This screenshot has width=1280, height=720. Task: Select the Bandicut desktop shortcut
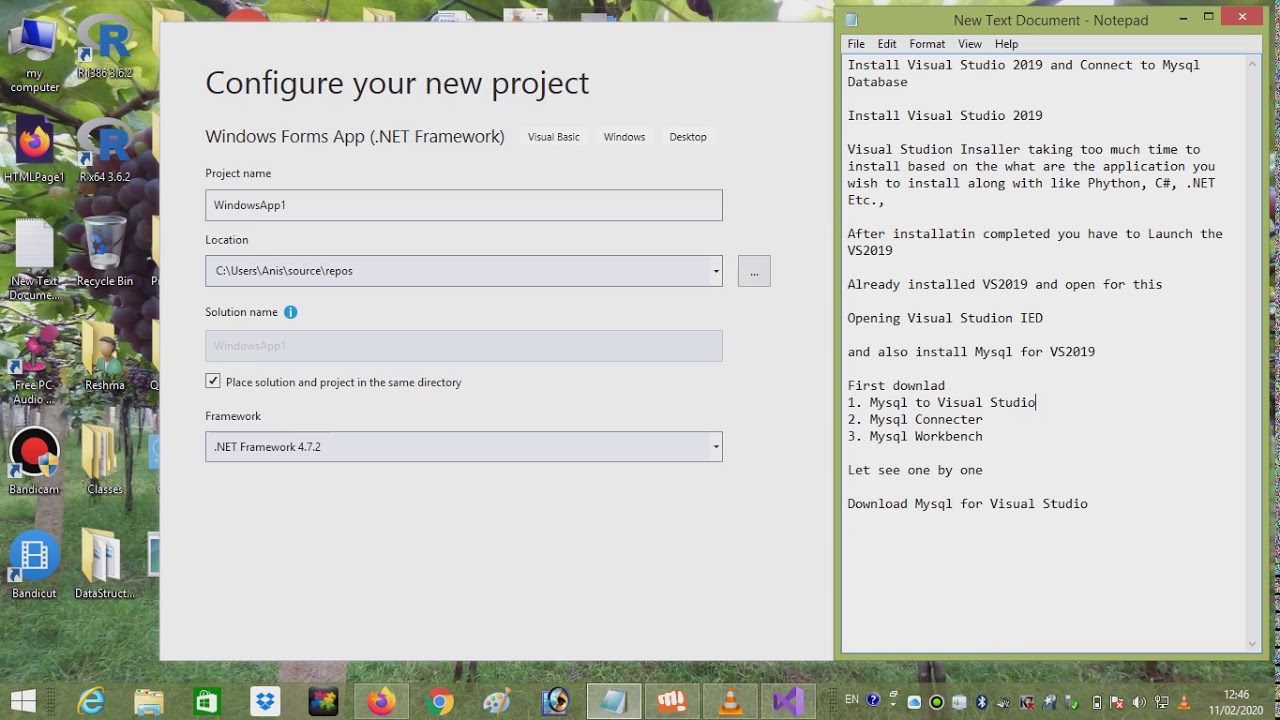click(x=34, y=565)
